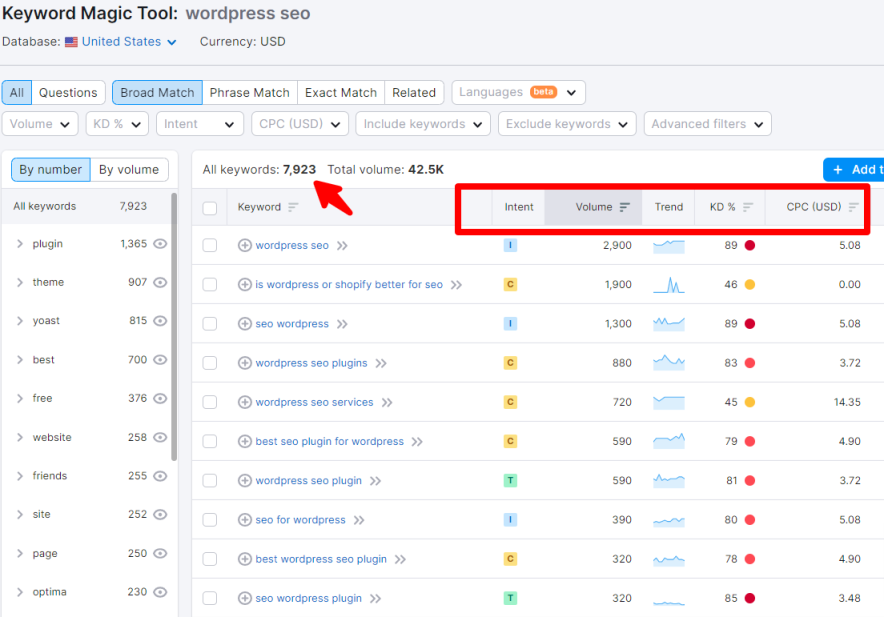884x617 pixels.
Task: Check the select-all checkbox in table header
Action: pos(211,207)
